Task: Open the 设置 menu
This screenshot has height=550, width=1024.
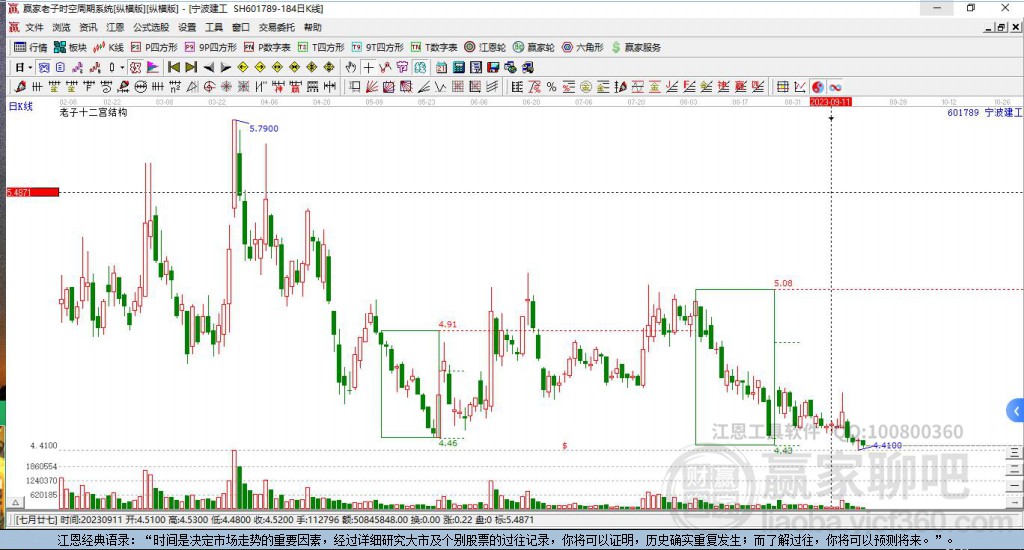Action: pyautogui.click(x=187, y=27)
